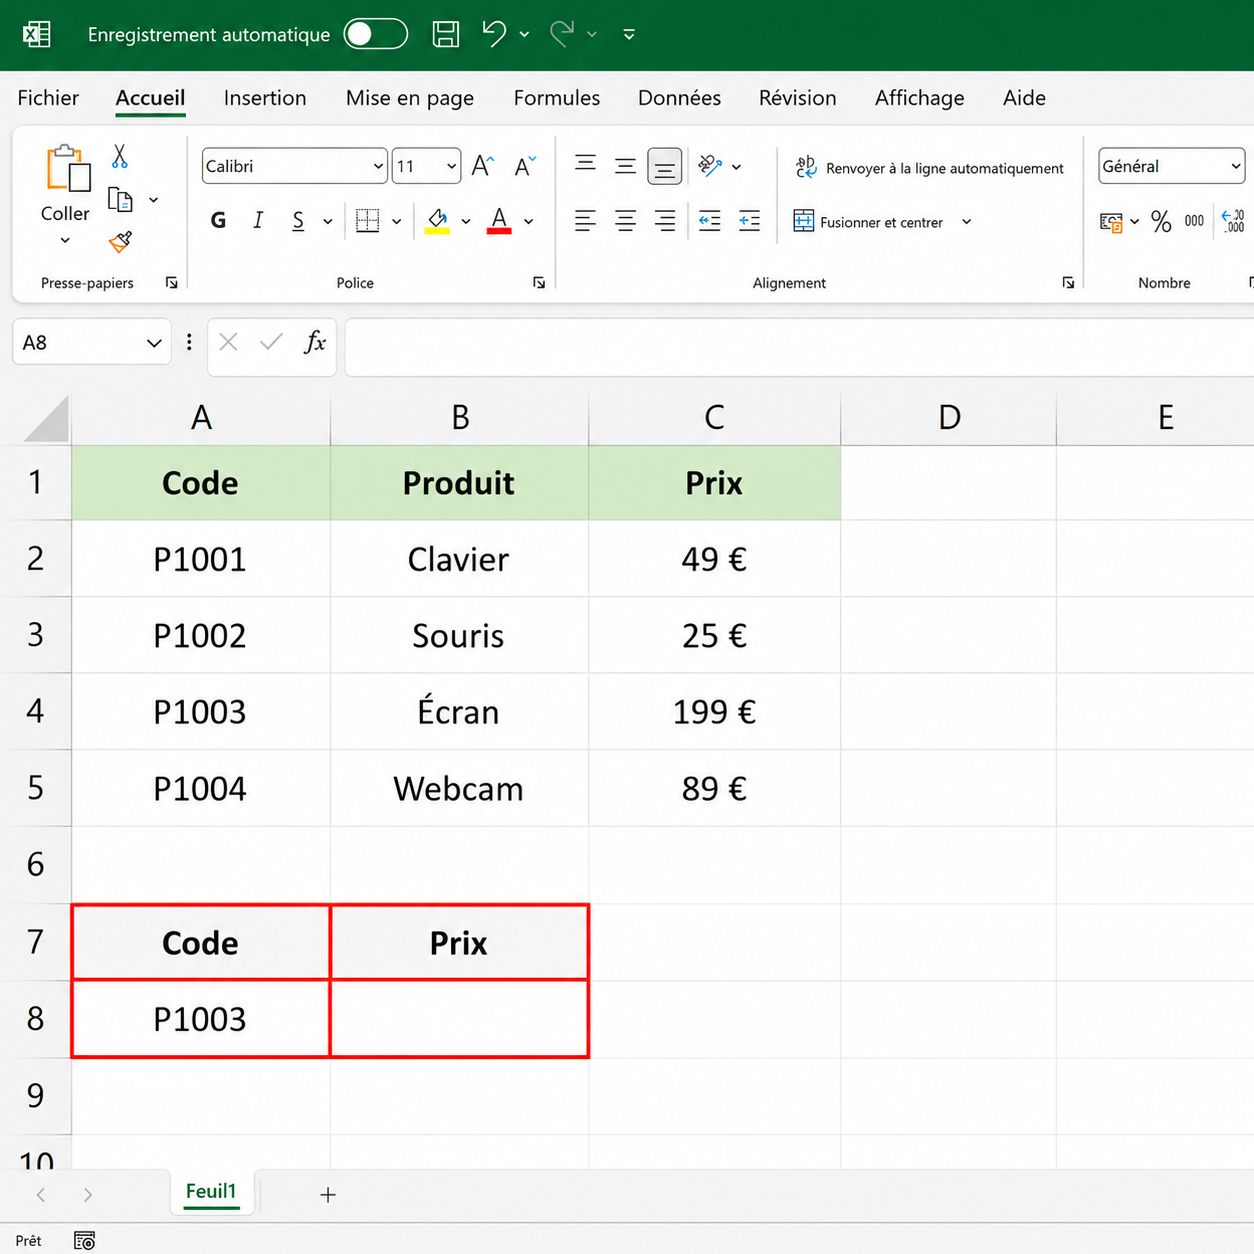Align text to the top
This screenshot has width=1254, height=1254.
click(x=586, y=164)
